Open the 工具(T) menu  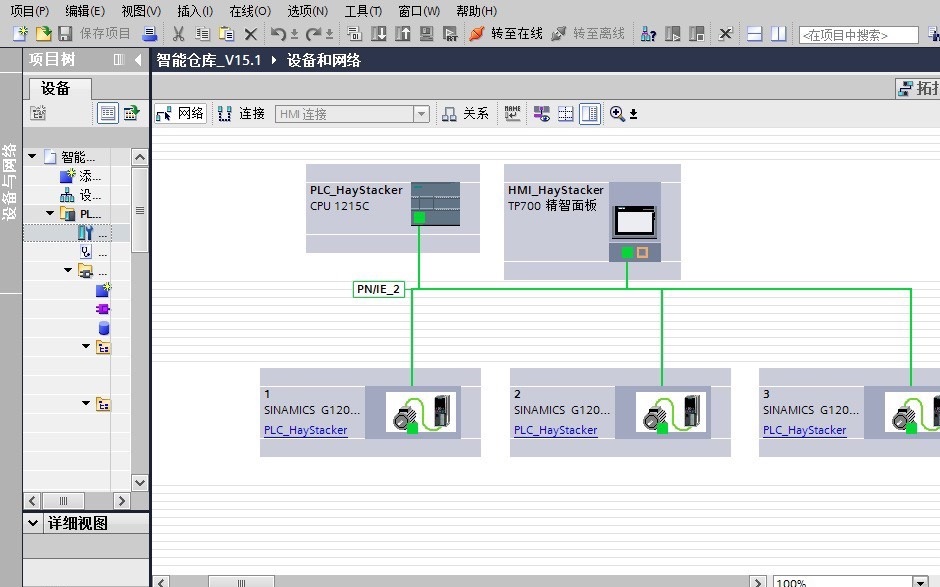click(363, 11)
